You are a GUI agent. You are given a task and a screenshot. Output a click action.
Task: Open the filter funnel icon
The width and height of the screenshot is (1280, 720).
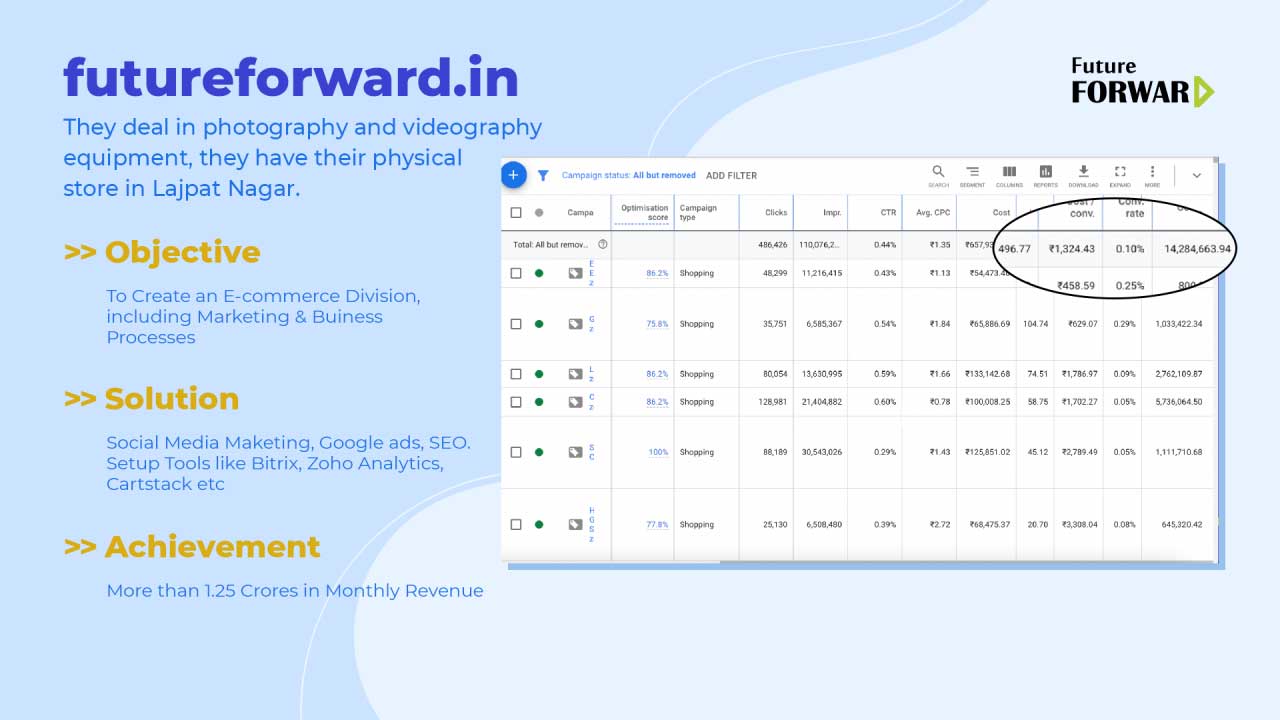tap(543, 175)
